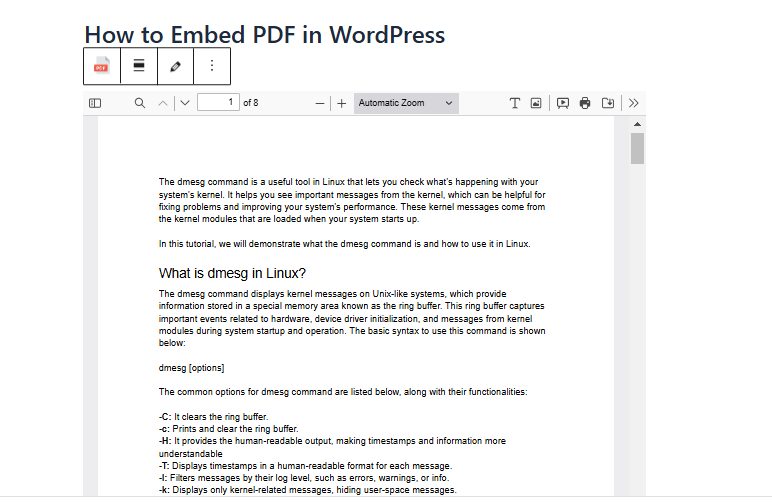This screenshot has height=503, width=772.
Task: Click the '-c: Prints and clear the ring buffer.' line
Action: click(x=228, y=429)
